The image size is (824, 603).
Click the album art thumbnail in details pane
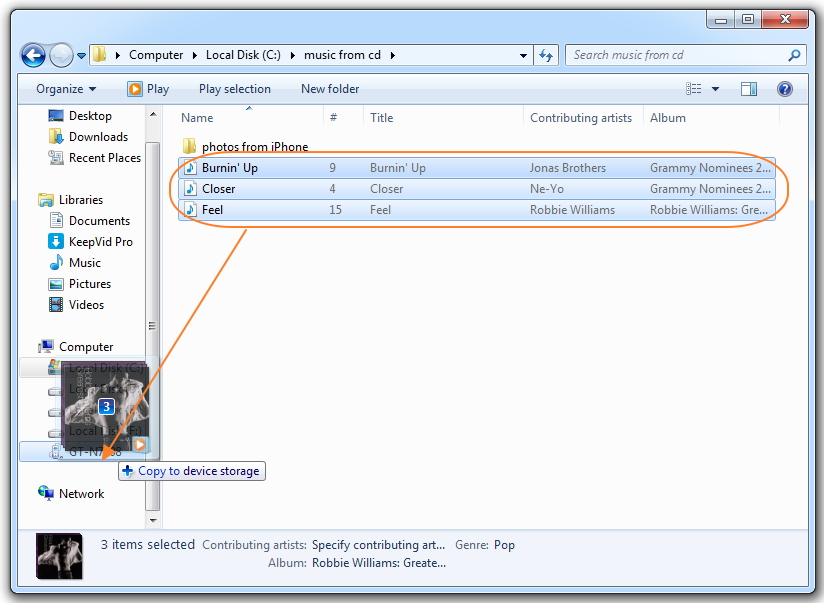(60, 555)
